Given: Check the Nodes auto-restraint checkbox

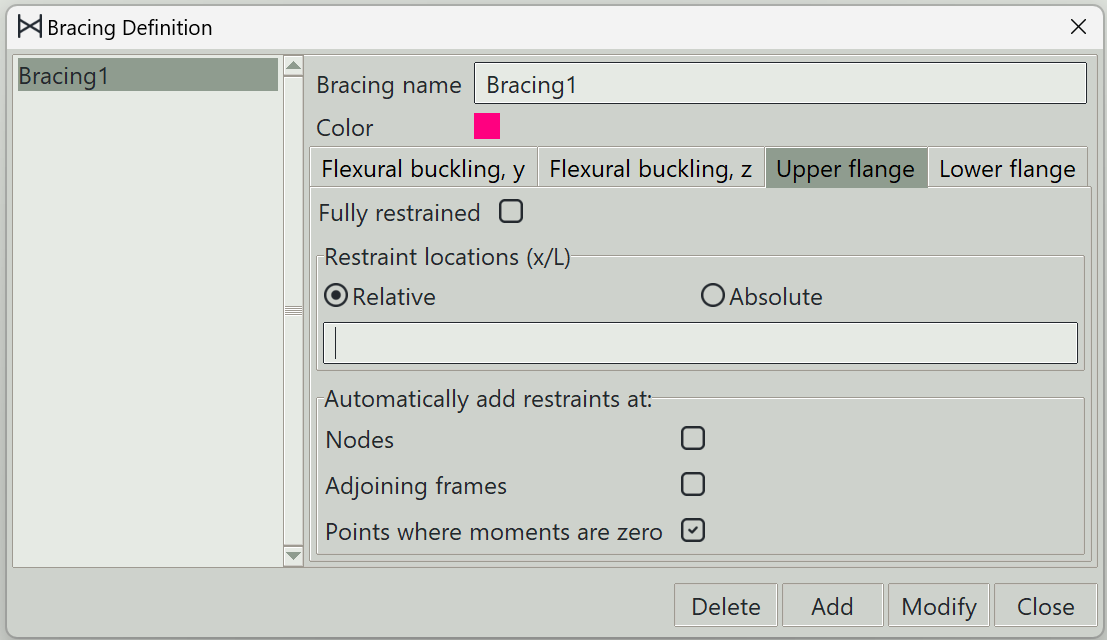Looking at the screenshot, I should coord(693,438).
